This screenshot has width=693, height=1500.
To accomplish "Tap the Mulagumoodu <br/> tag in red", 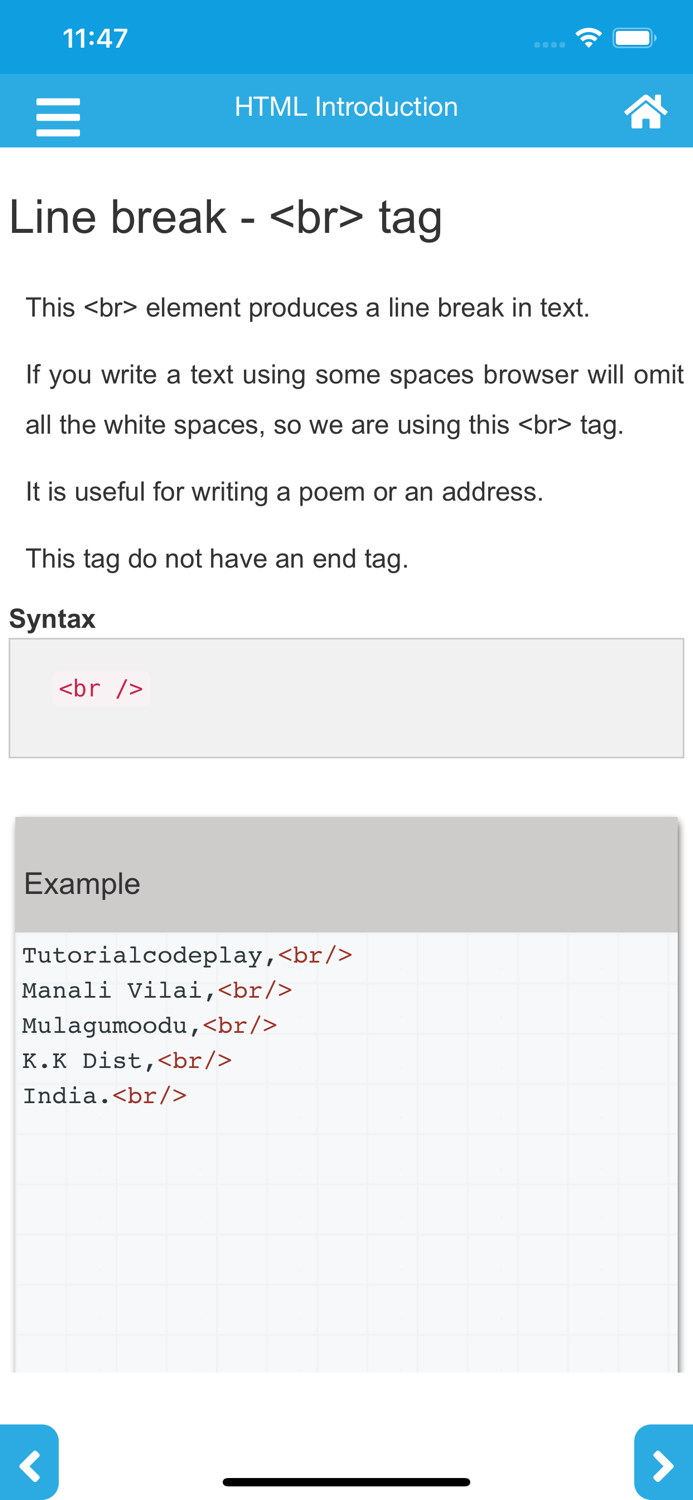I will pyautogui.click(x=240, y=1025).
